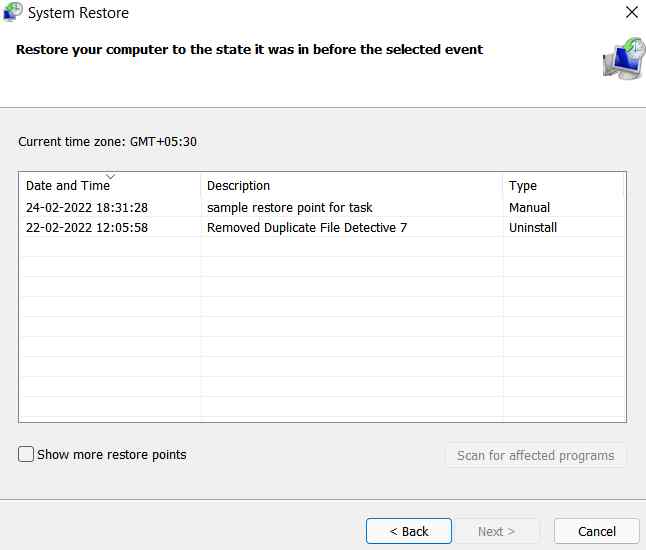This screenshot has height=550, width=646.
Task: Go to previous step with Back button
Action: pyautogui.click(x=409, y=531)
